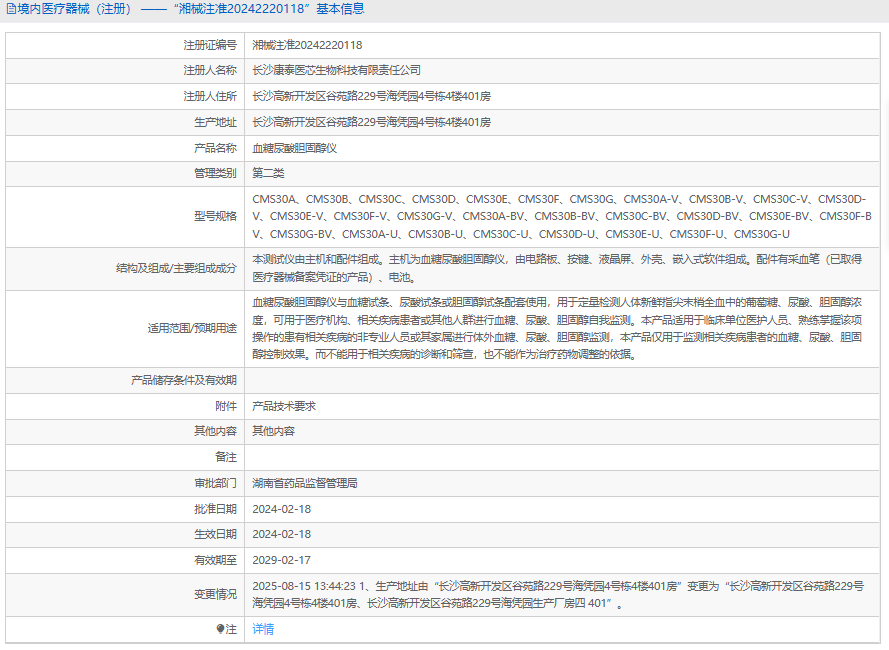Click the approval date value under 批准日期
This screenshot has height=650, width=889.
[x=281, y=509]
